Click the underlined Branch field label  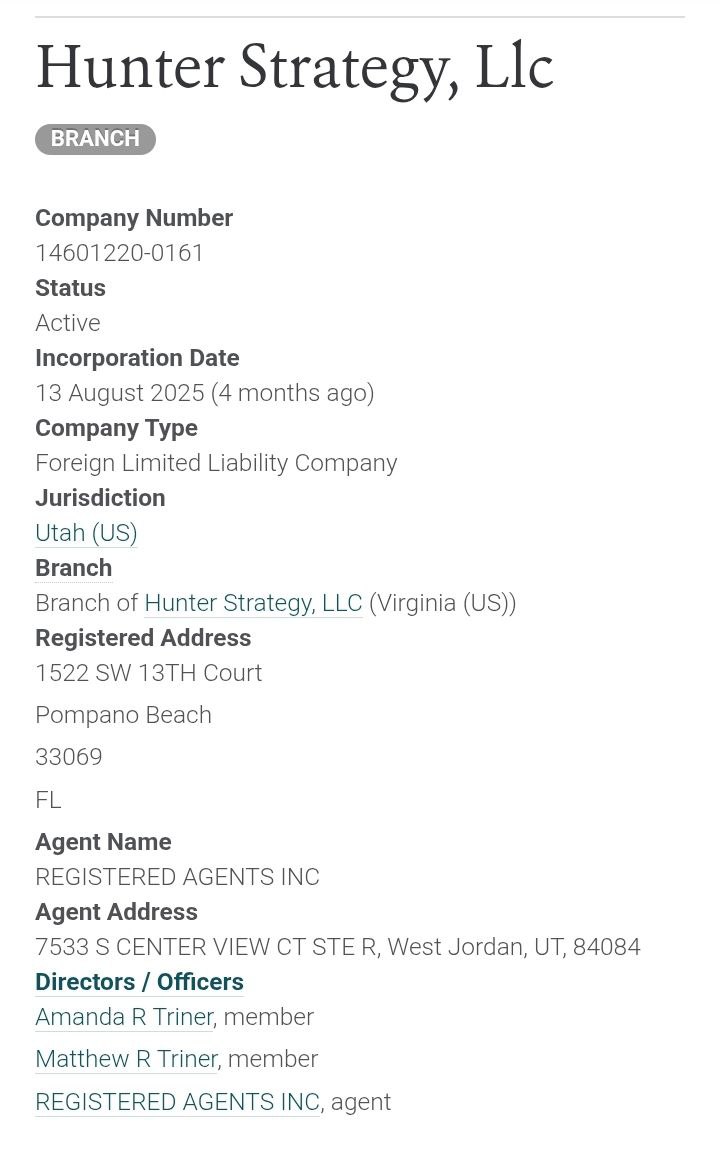point(73,568)
